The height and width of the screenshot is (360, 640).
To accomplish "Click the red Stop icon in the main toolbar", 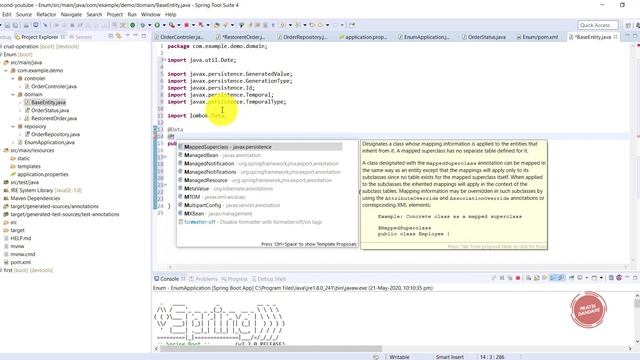I will coord(187,25).
